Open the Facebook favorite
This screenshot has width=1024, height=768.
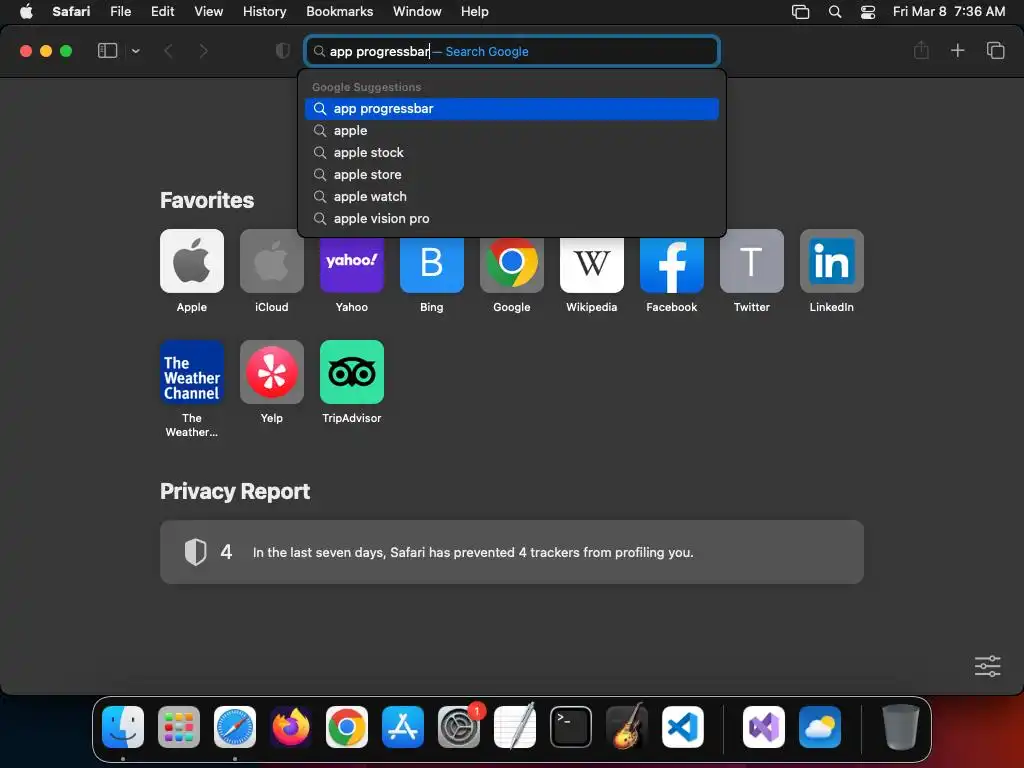coord(671,264)
